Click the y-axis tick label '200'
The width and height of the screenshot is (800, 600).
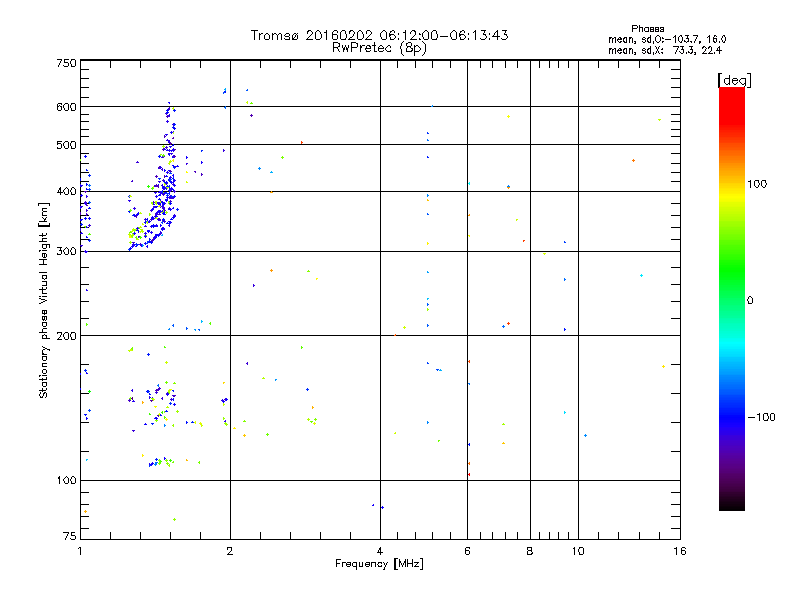coord(66,336)
